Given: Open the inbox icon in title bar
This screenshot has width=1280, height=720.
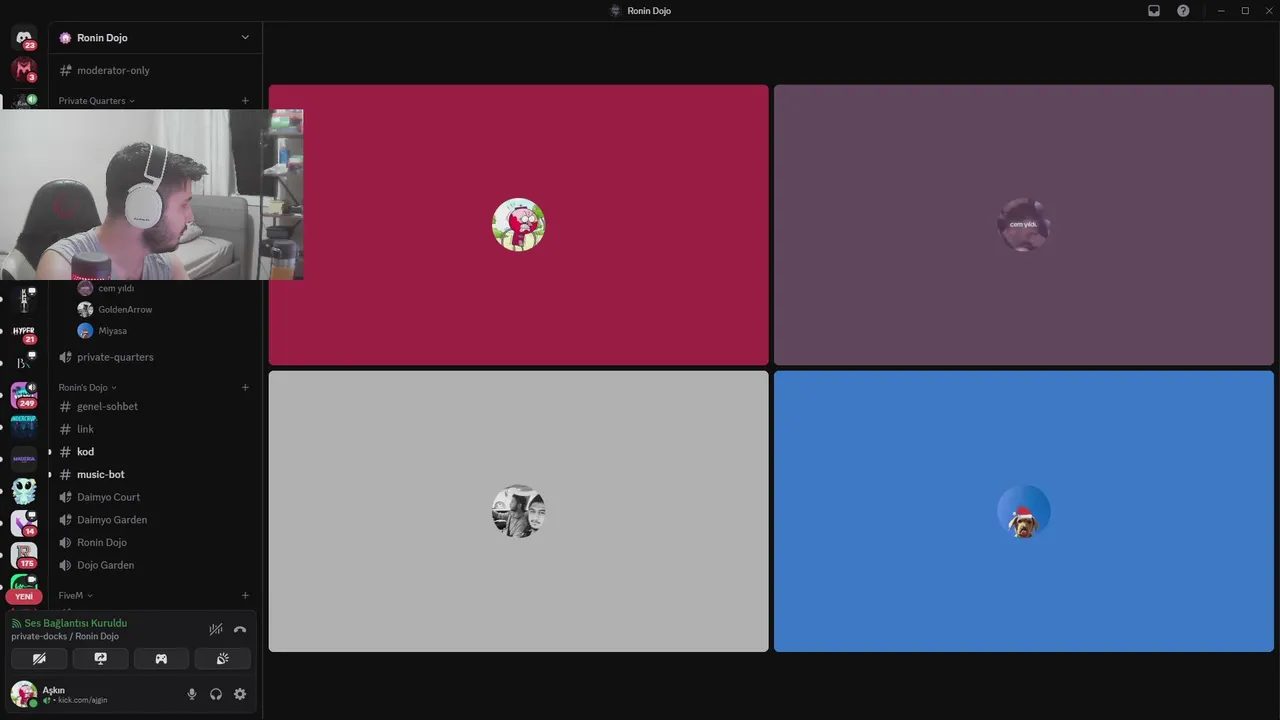Looking at the screenshot, I should tap(1154, 10).
